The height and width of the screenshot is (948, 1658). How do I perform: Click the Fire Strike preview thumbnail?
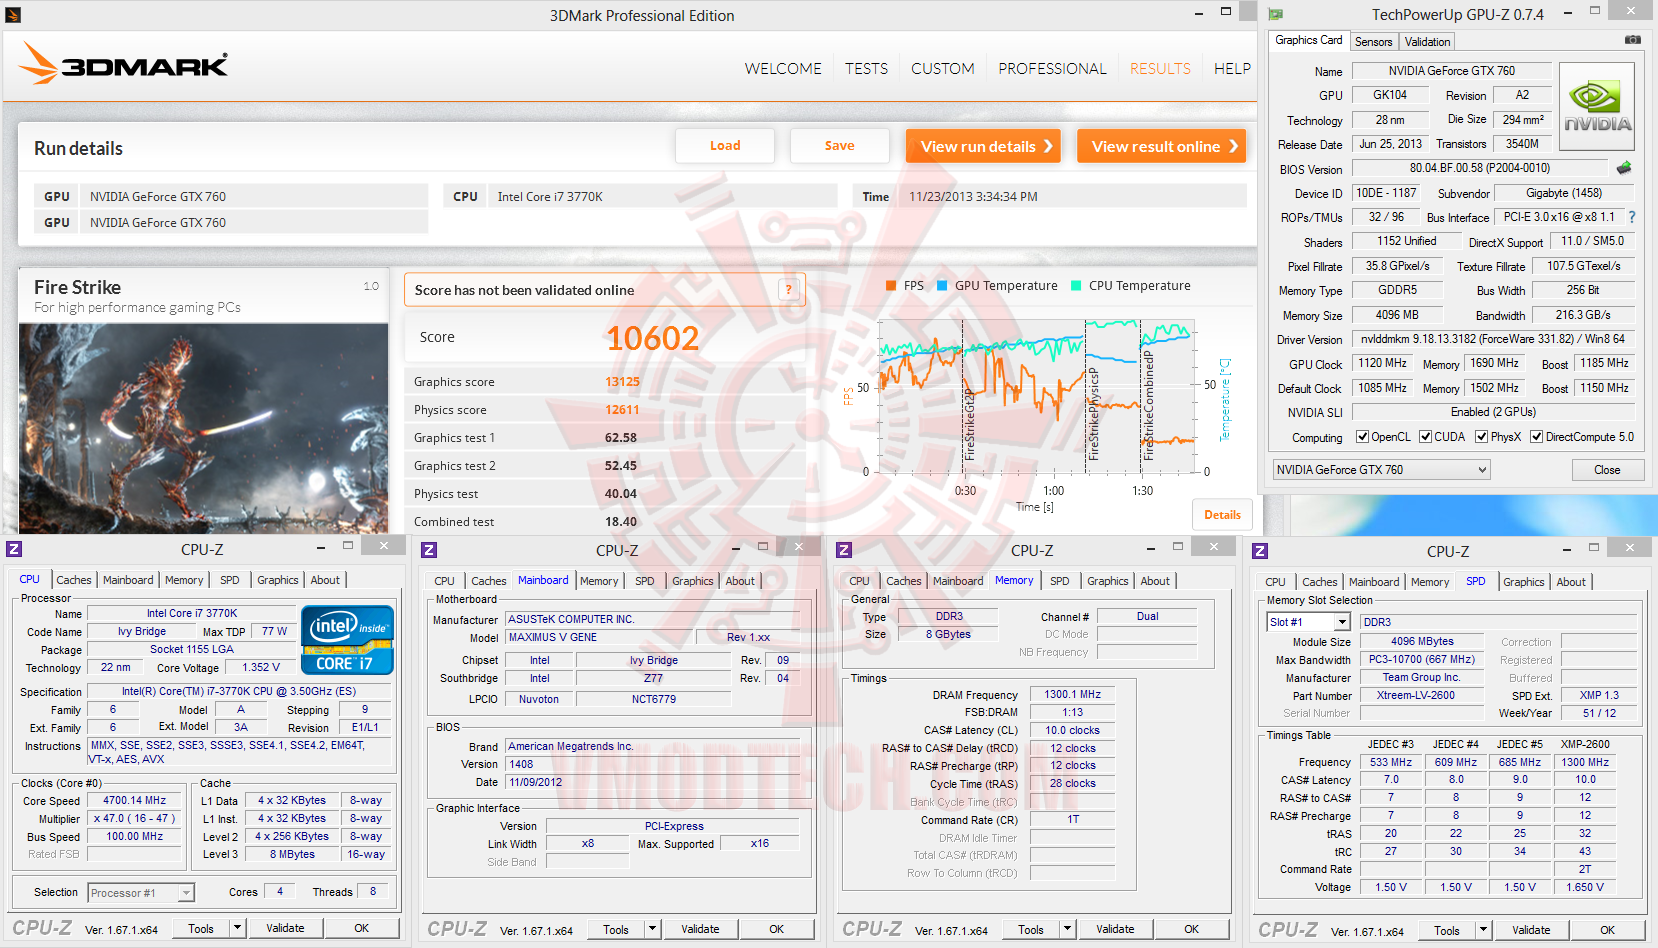[x=204, y=428]
